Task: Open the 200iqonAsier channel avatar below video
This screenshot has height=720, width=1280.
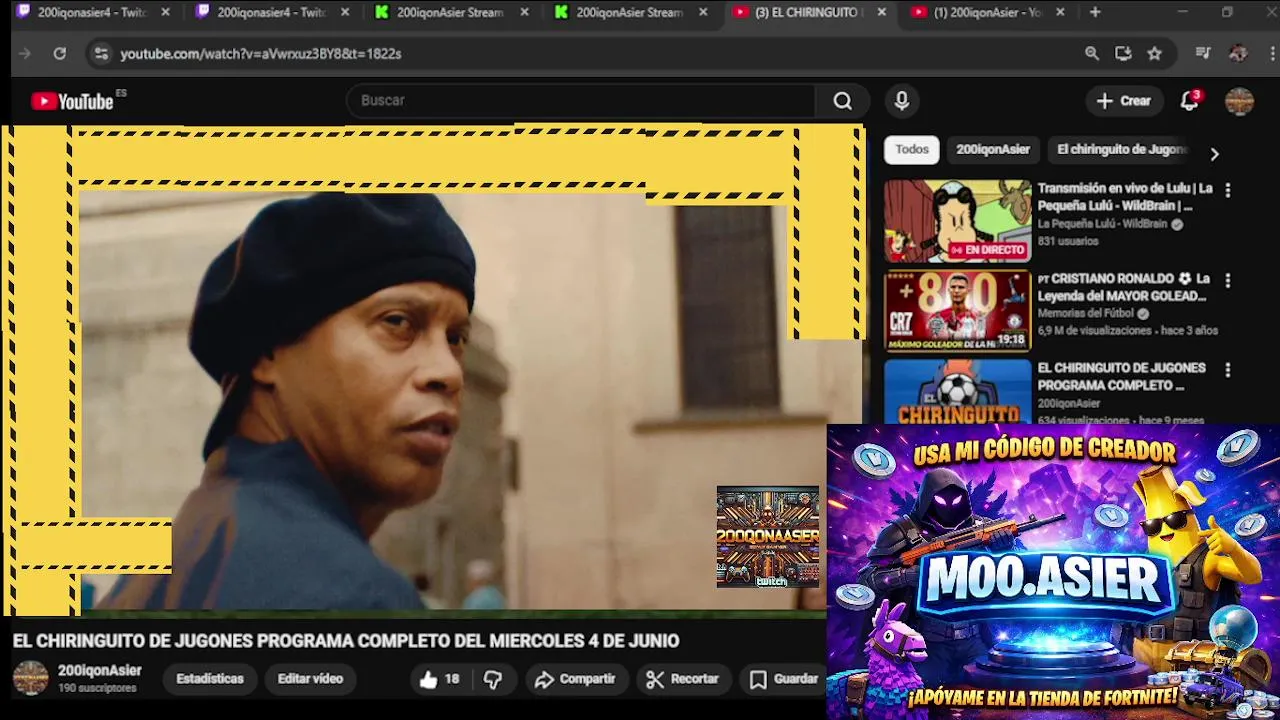Action: tap(30, 678)
